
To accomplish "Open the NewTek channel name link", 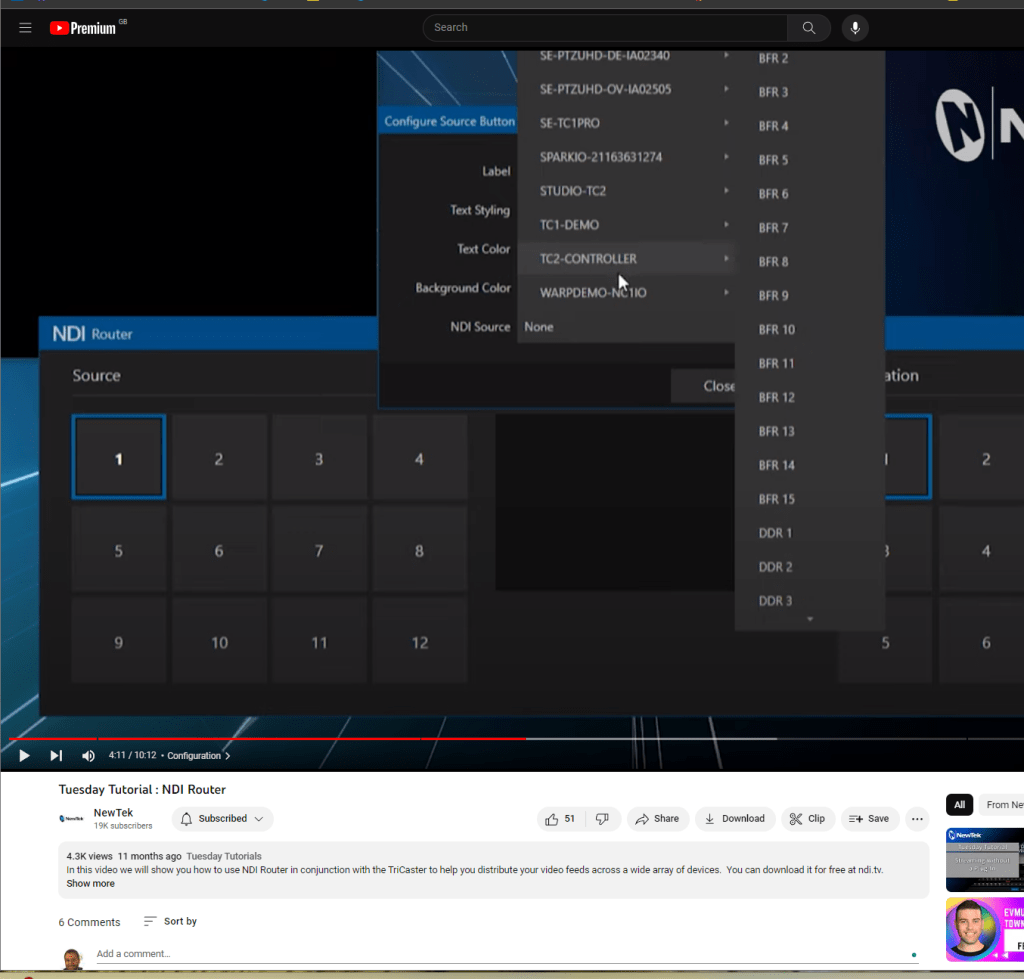I will tap(113, 812).
